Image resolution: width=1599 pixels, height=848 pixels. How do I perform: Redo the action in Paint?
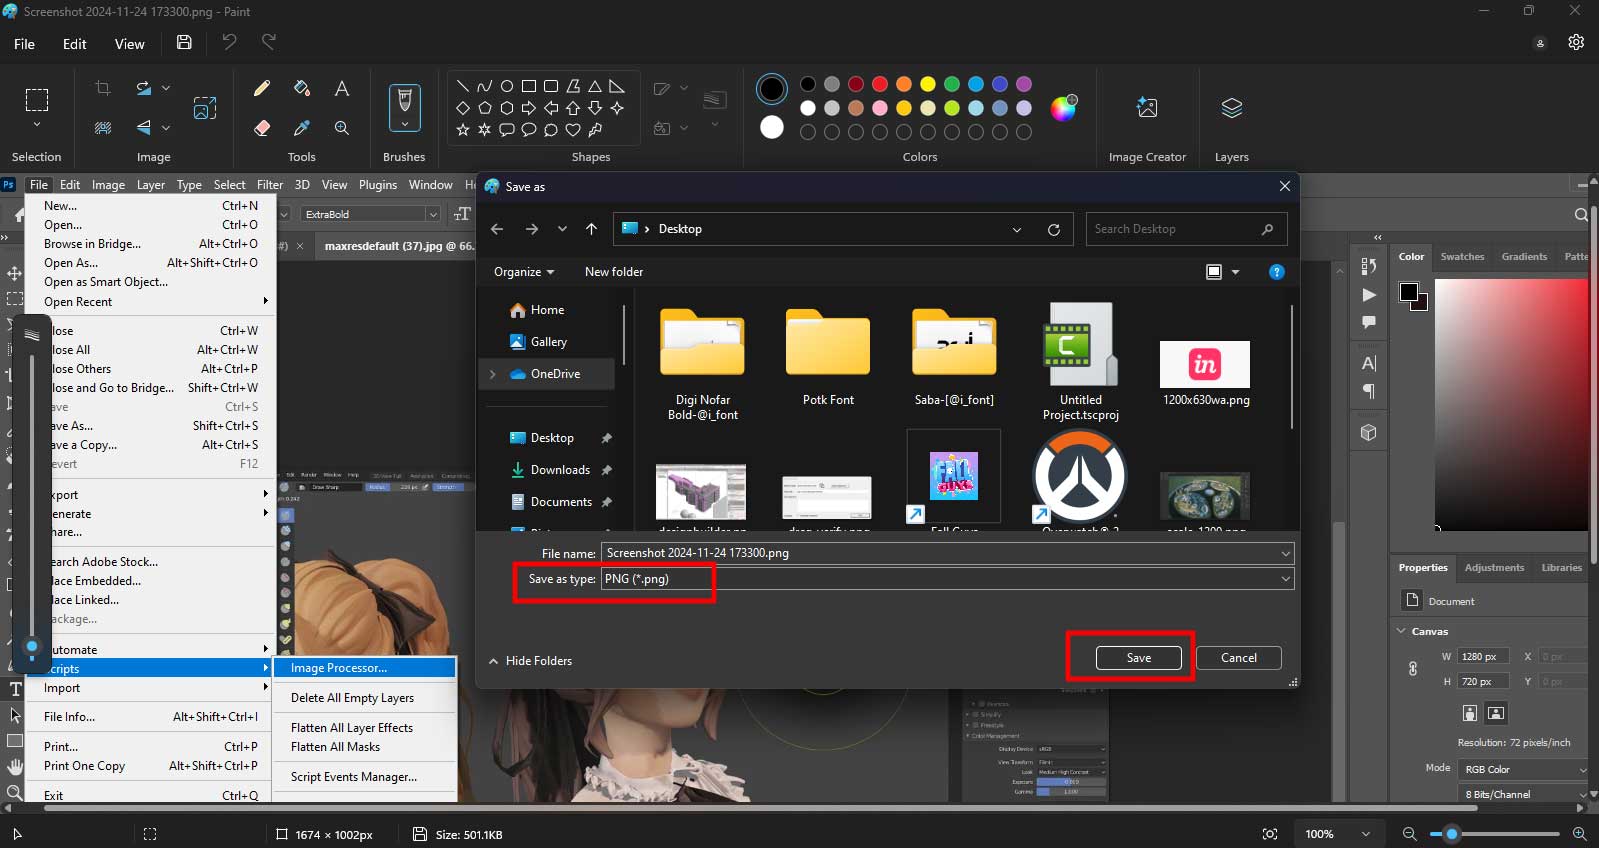269,43
